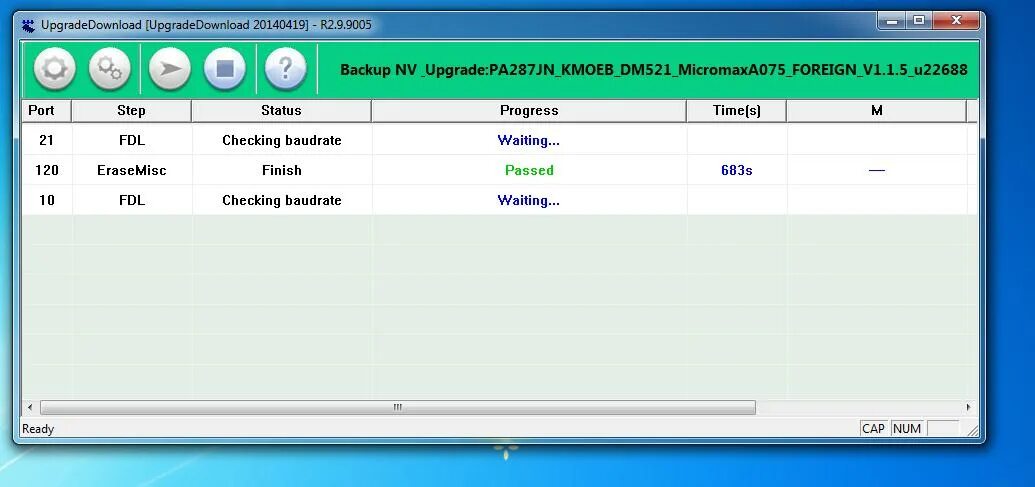Click Waiting... progress for port 10

529,200
